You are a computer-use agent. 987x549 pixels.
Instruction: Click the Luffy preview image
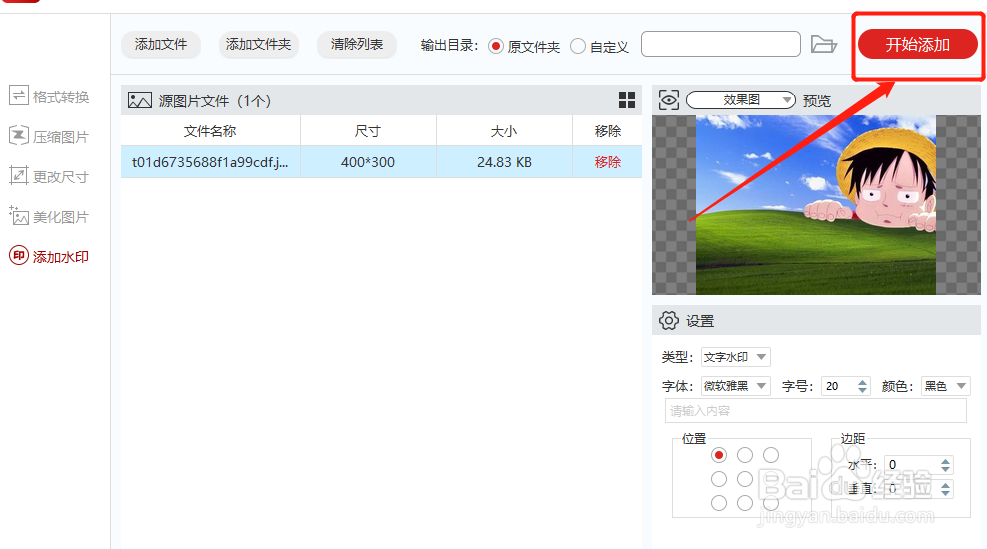point(816,205)
